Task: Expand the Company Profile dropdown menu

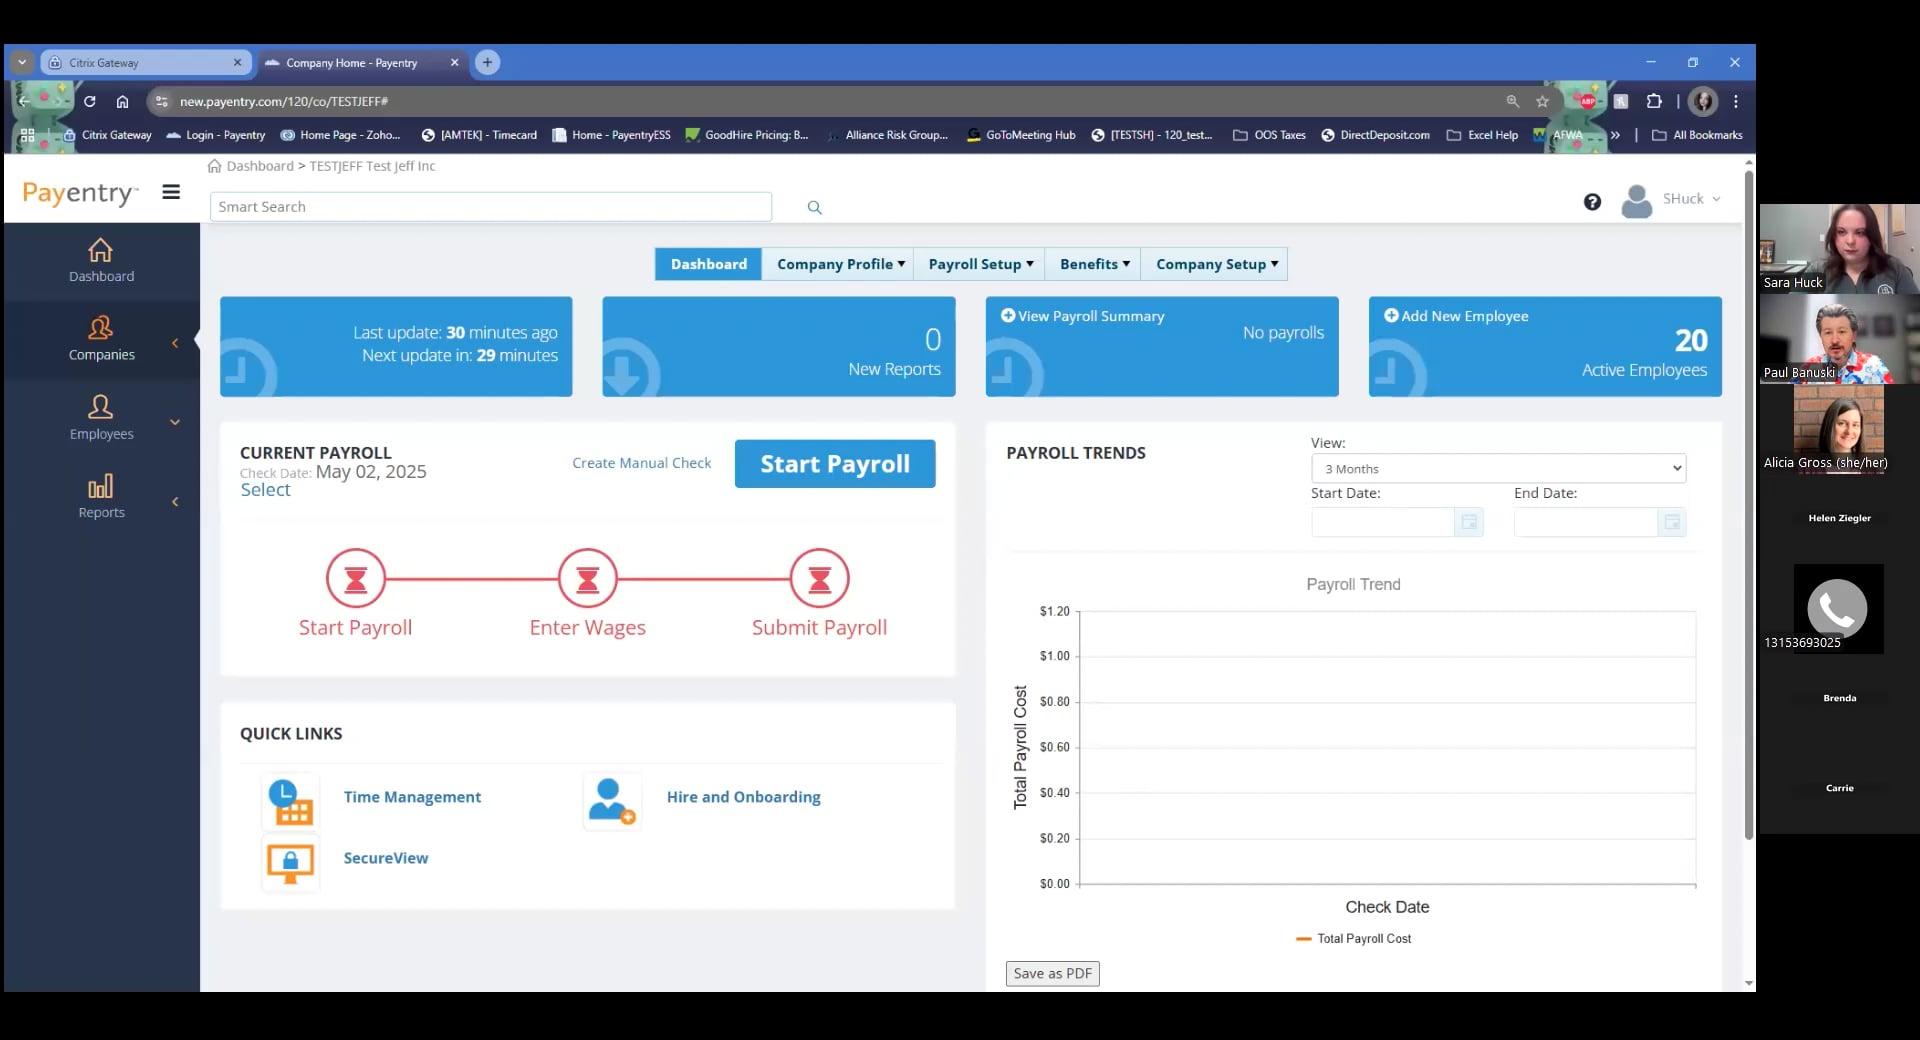Action: (840, 264)
